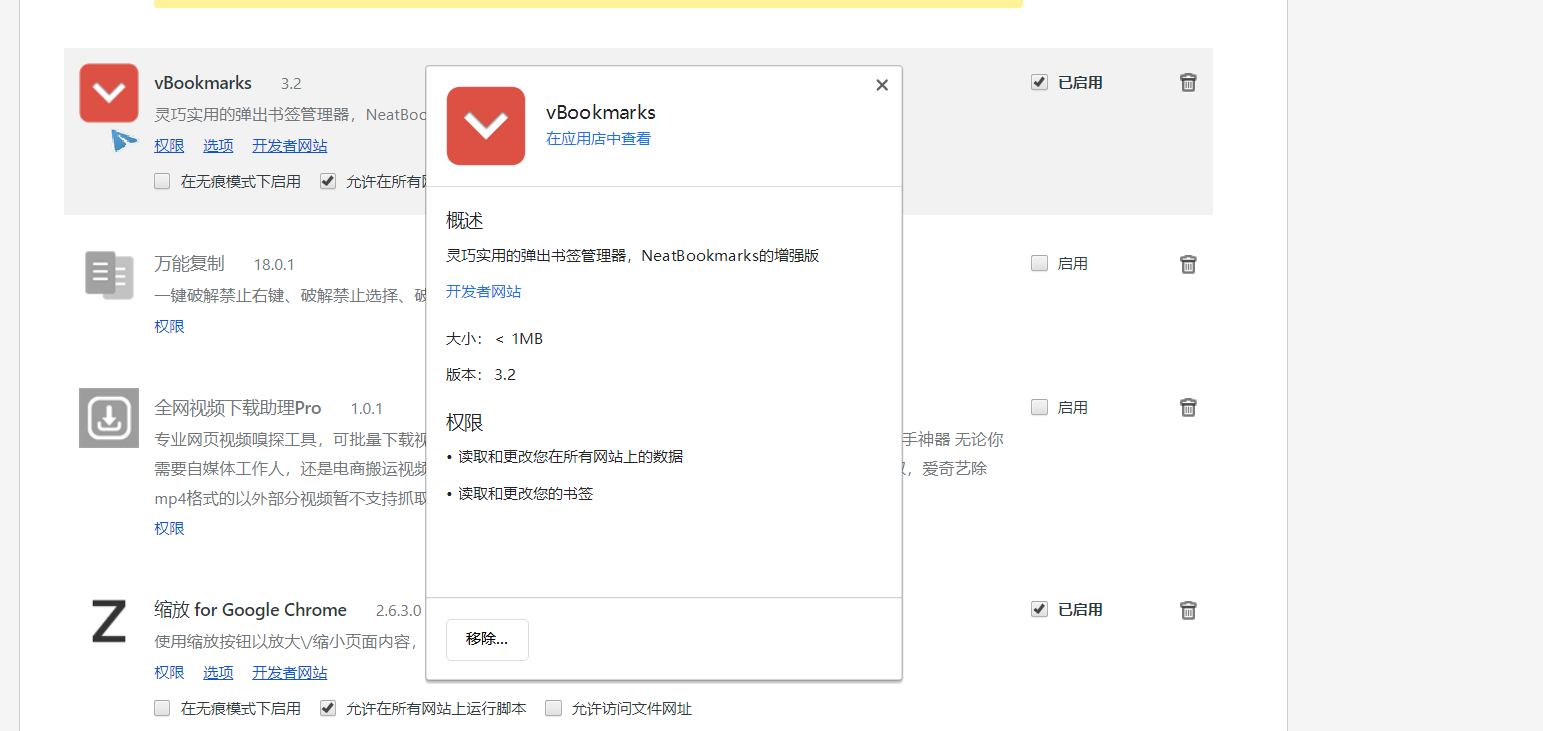The width and height of the screenshot is (1543, 731).
Task: Click dialog description mentioning NeatBookmarks的增强版
Action: coord(633,256)
